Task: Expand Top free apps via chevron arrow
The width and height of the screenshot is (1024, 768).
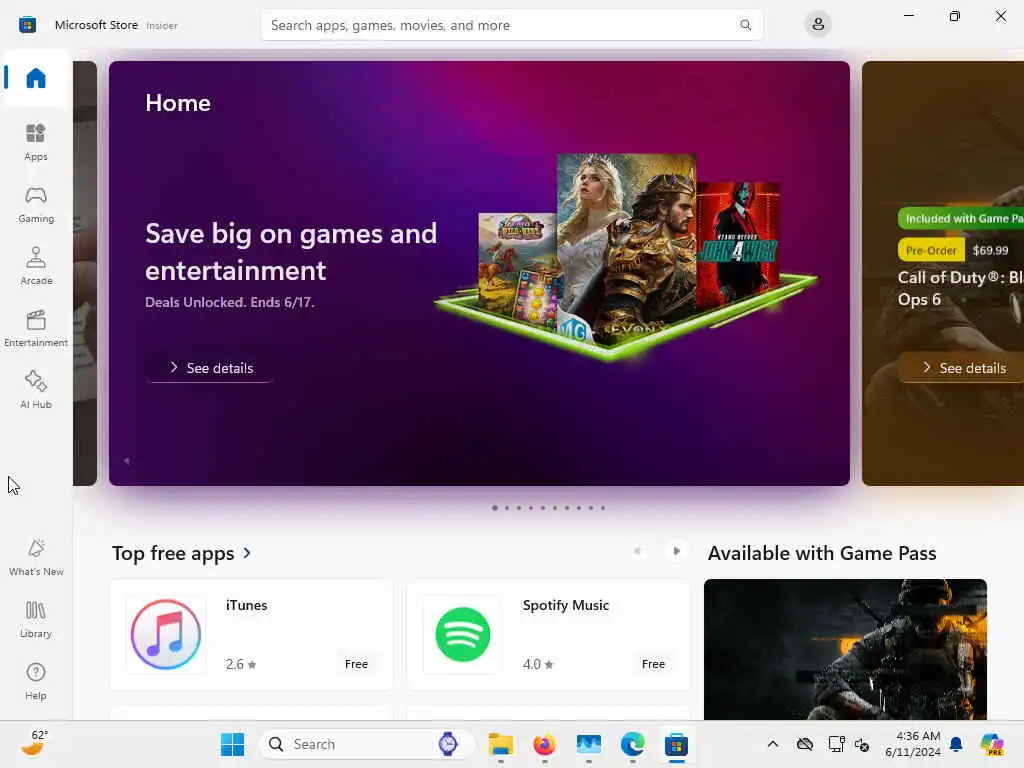Action: [247, 553]
